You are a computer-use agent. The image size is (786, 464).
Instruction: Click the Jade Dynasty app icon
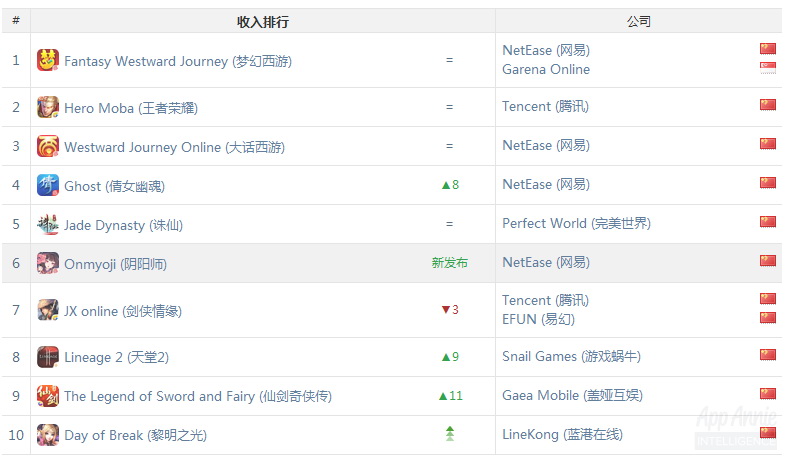point(48,224)
